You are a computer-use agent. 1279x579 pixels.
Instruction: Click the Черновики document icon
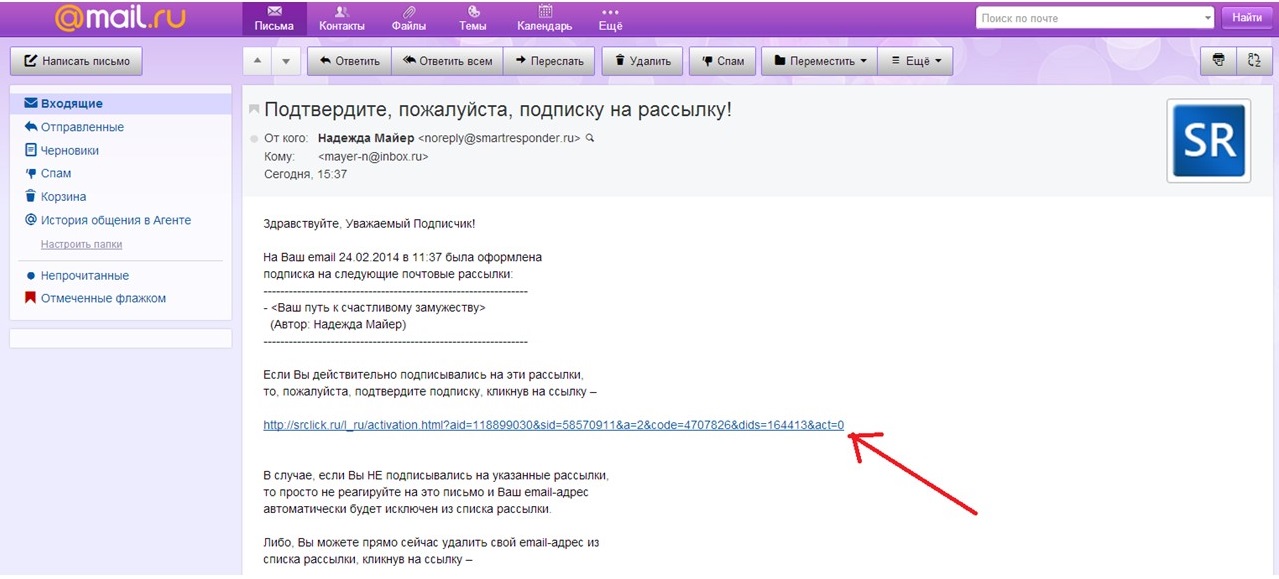(x=31, y=150)
